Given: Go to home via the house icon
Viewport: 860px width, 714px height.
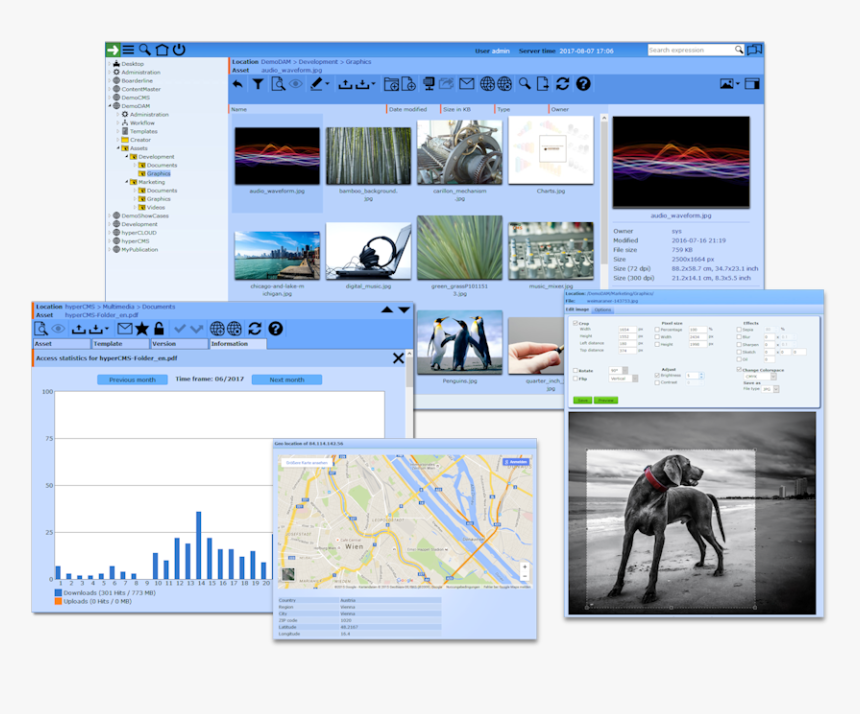Looking at the screenshot, I should 162,50.
